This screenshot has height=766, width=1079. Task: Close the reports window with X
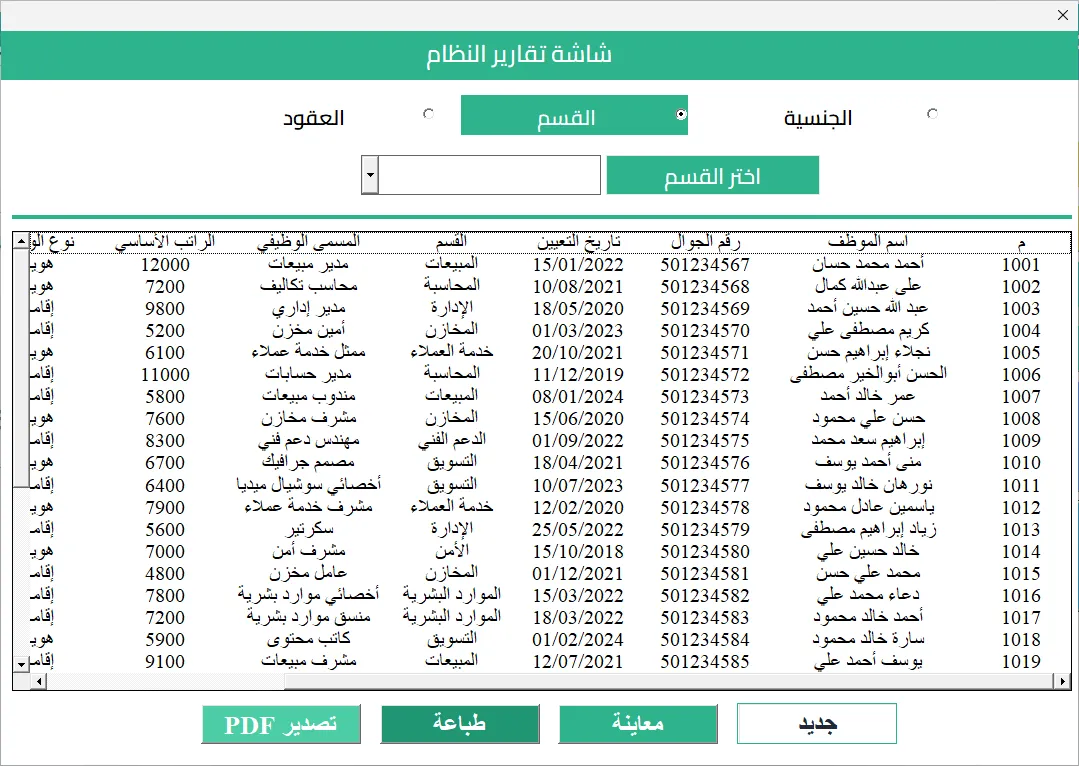[x=1062, y=15]
